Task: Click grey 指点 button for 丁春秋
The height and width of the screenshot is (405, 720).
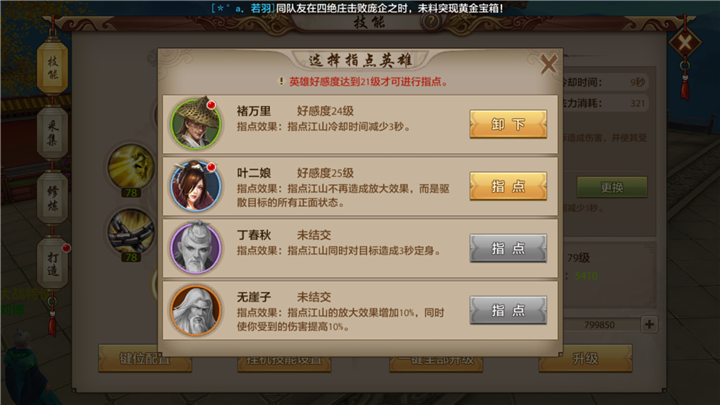Action: point(508,248)
